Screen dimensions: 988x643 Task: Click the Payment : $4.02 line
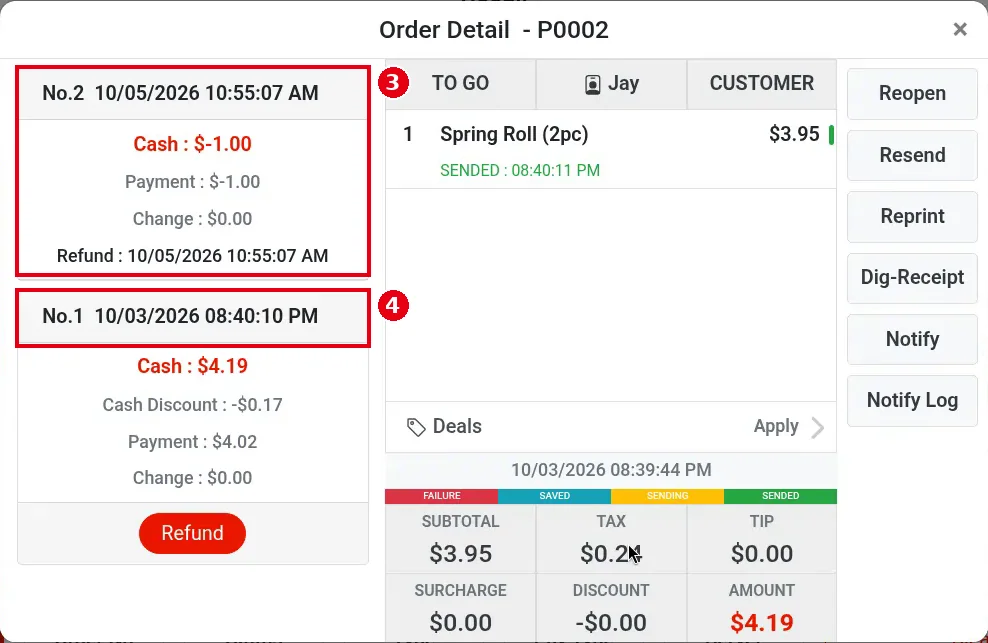point(192,442)
